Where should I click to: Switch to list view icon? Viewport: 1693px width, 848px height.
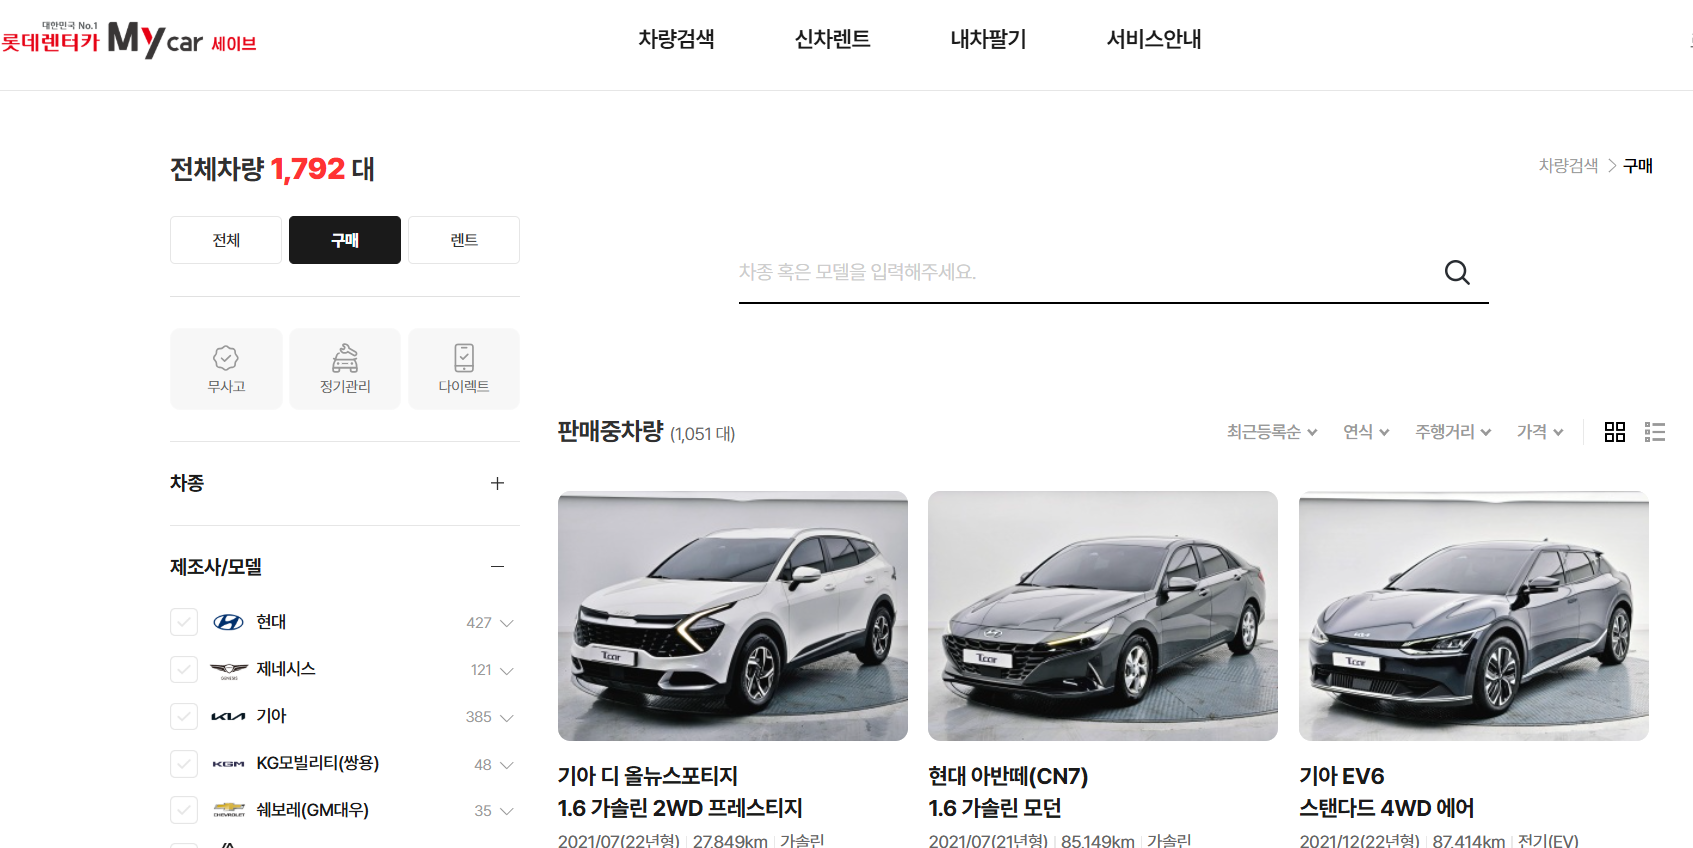[1655, 432]
